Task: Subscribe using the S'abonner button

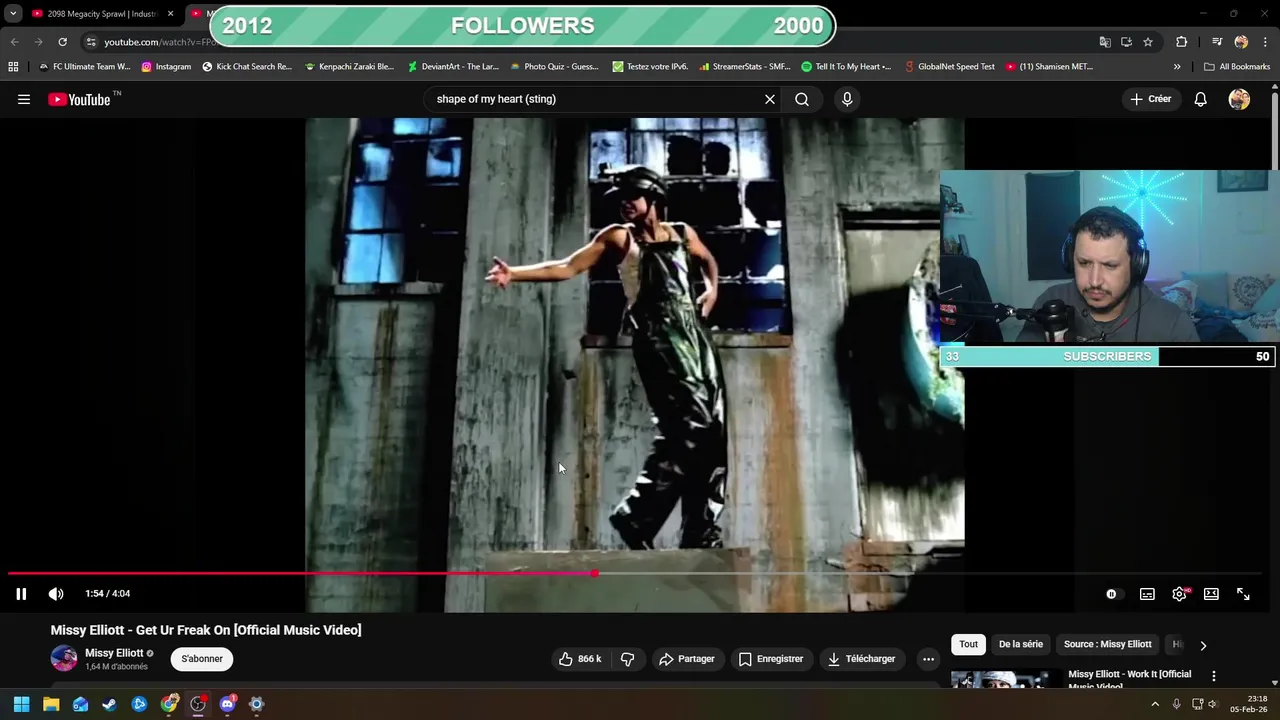Action: [202, 659]
